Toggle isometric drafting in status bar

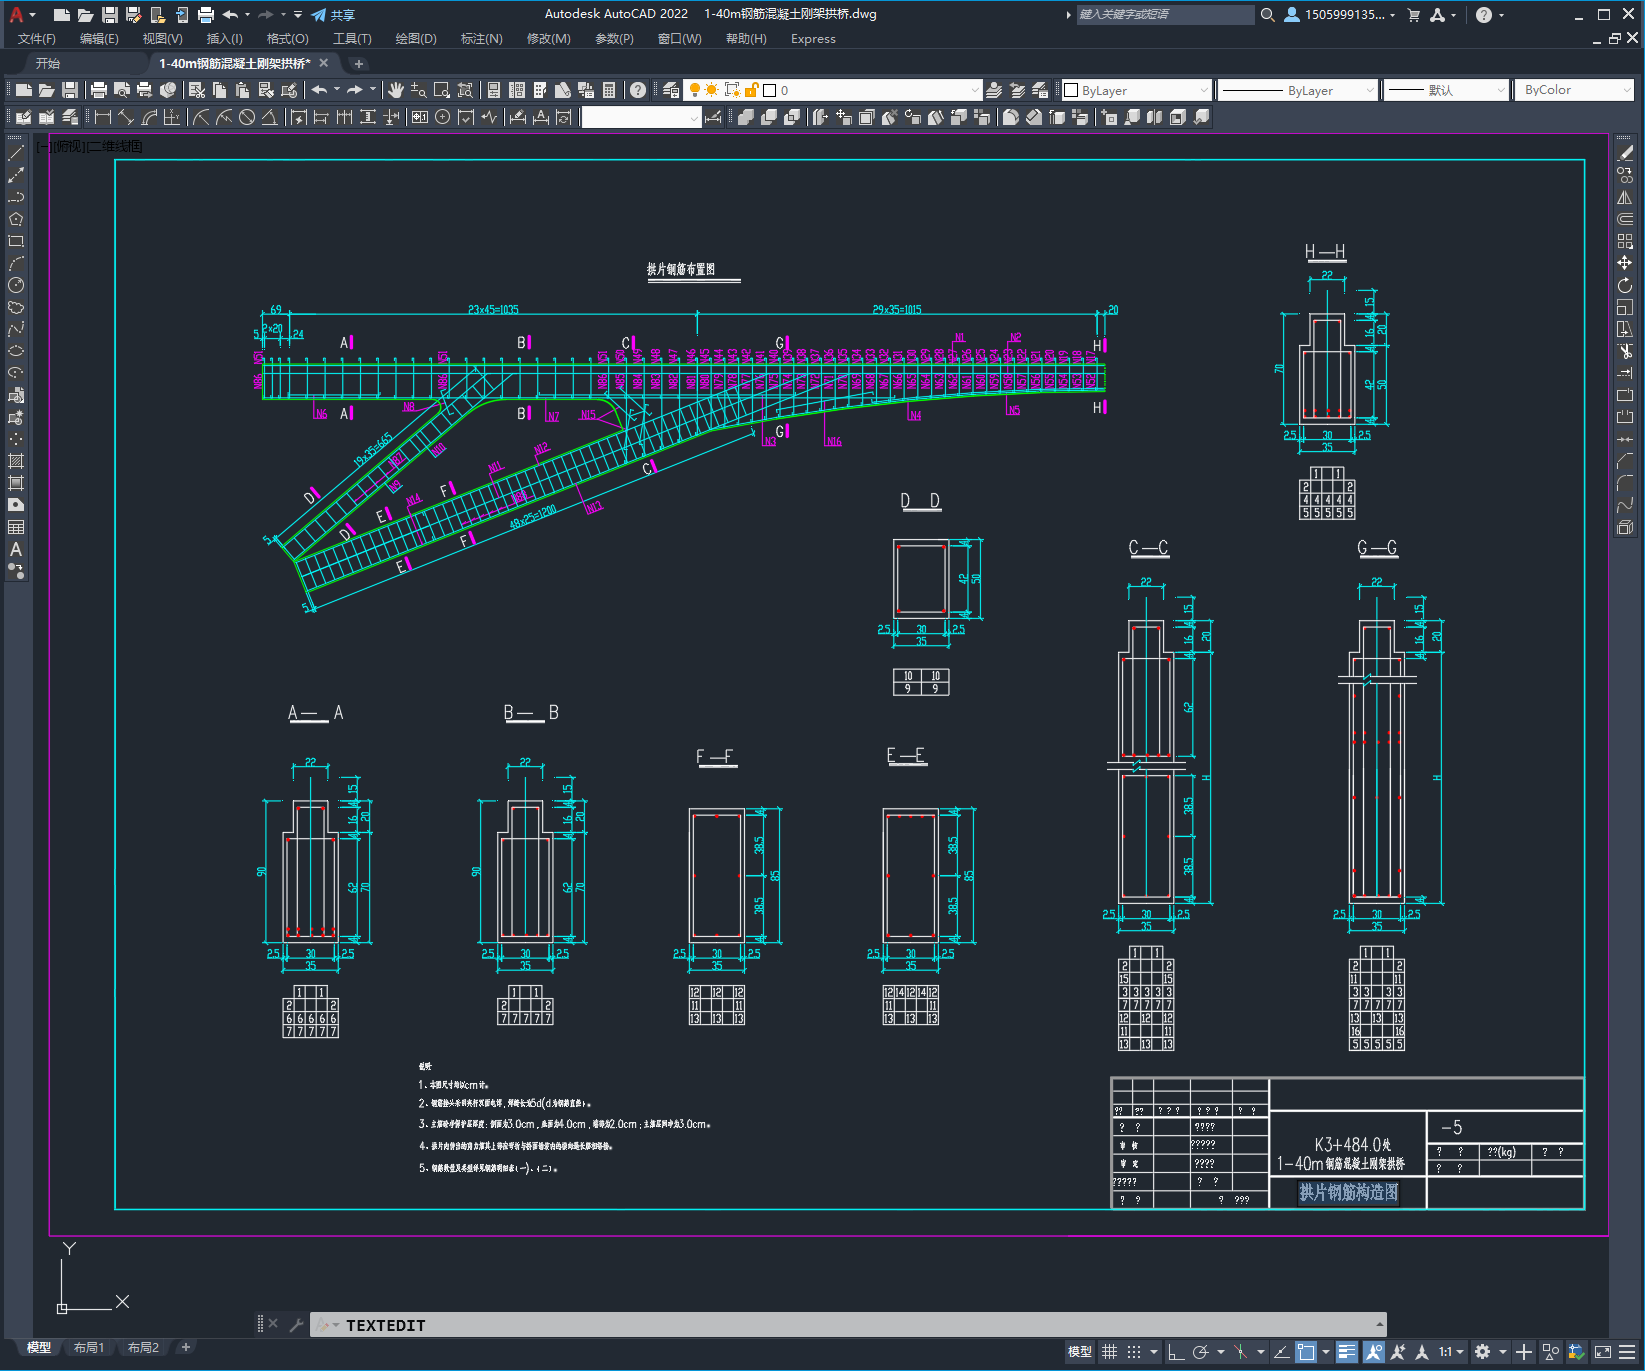tap(1240, 1352)
